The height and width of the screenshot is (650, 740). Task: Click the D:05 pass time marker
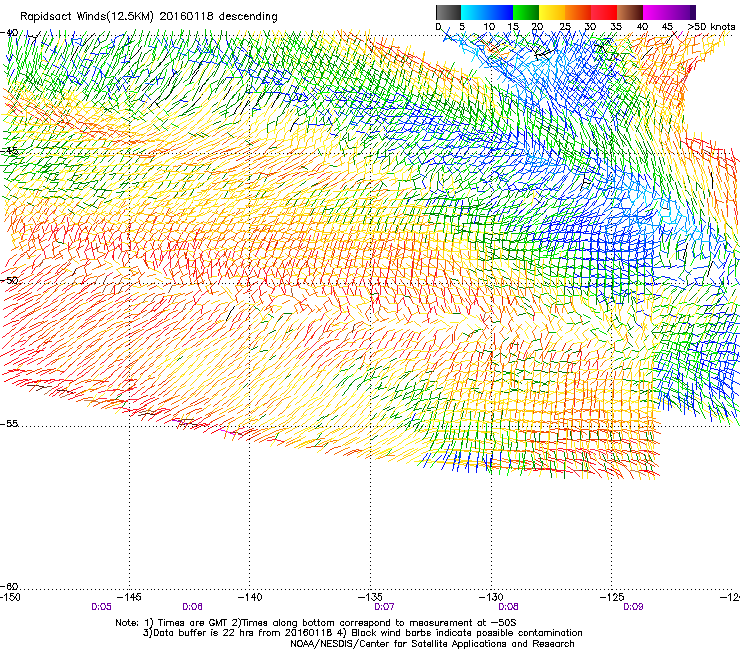tap(101, 607)
